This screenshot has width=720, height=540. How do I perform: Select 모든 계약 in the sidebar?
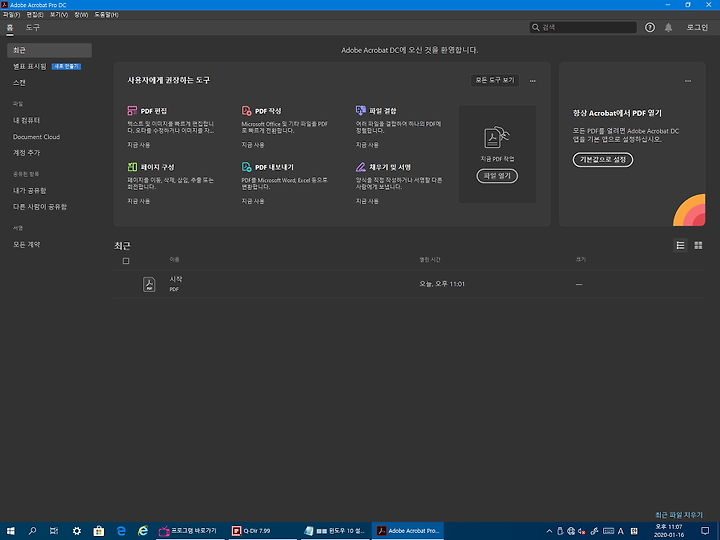26,245
